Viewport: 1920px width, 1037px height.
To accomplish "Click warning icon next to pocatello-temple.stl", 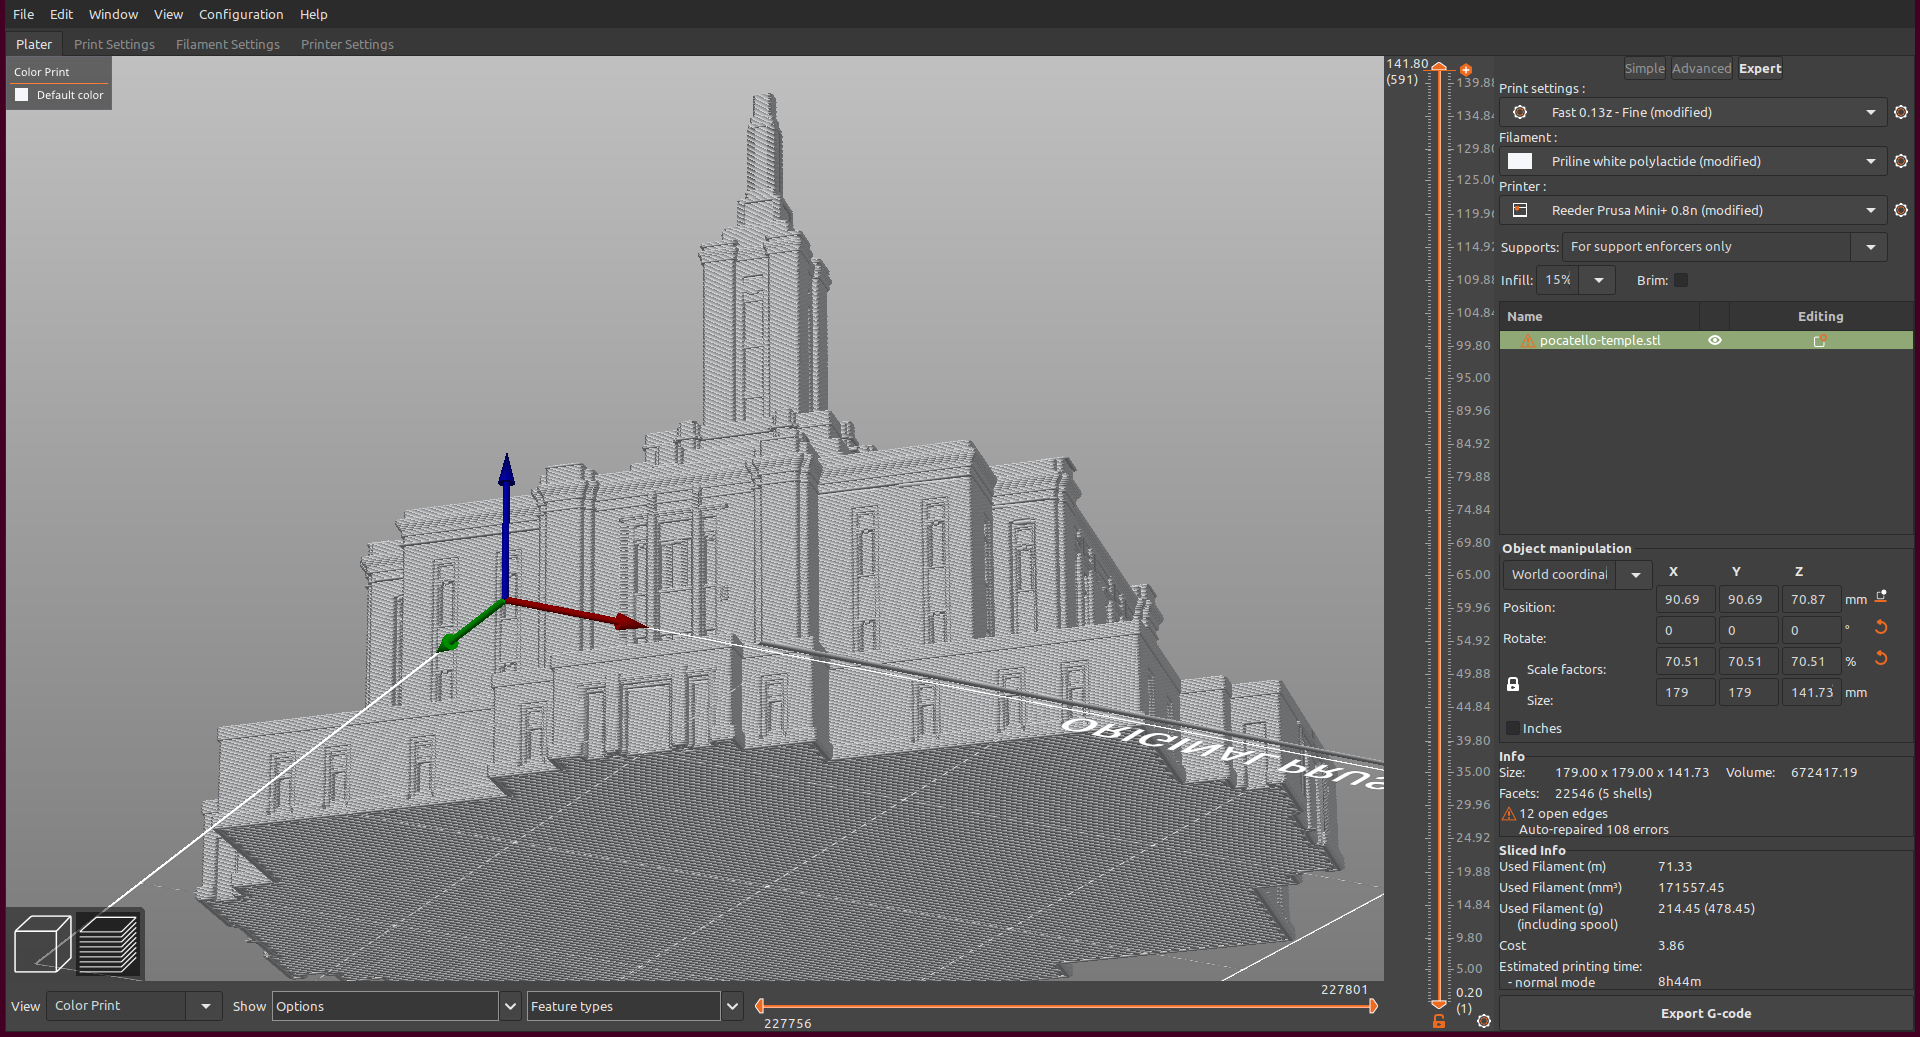I will coord(1527,341).
